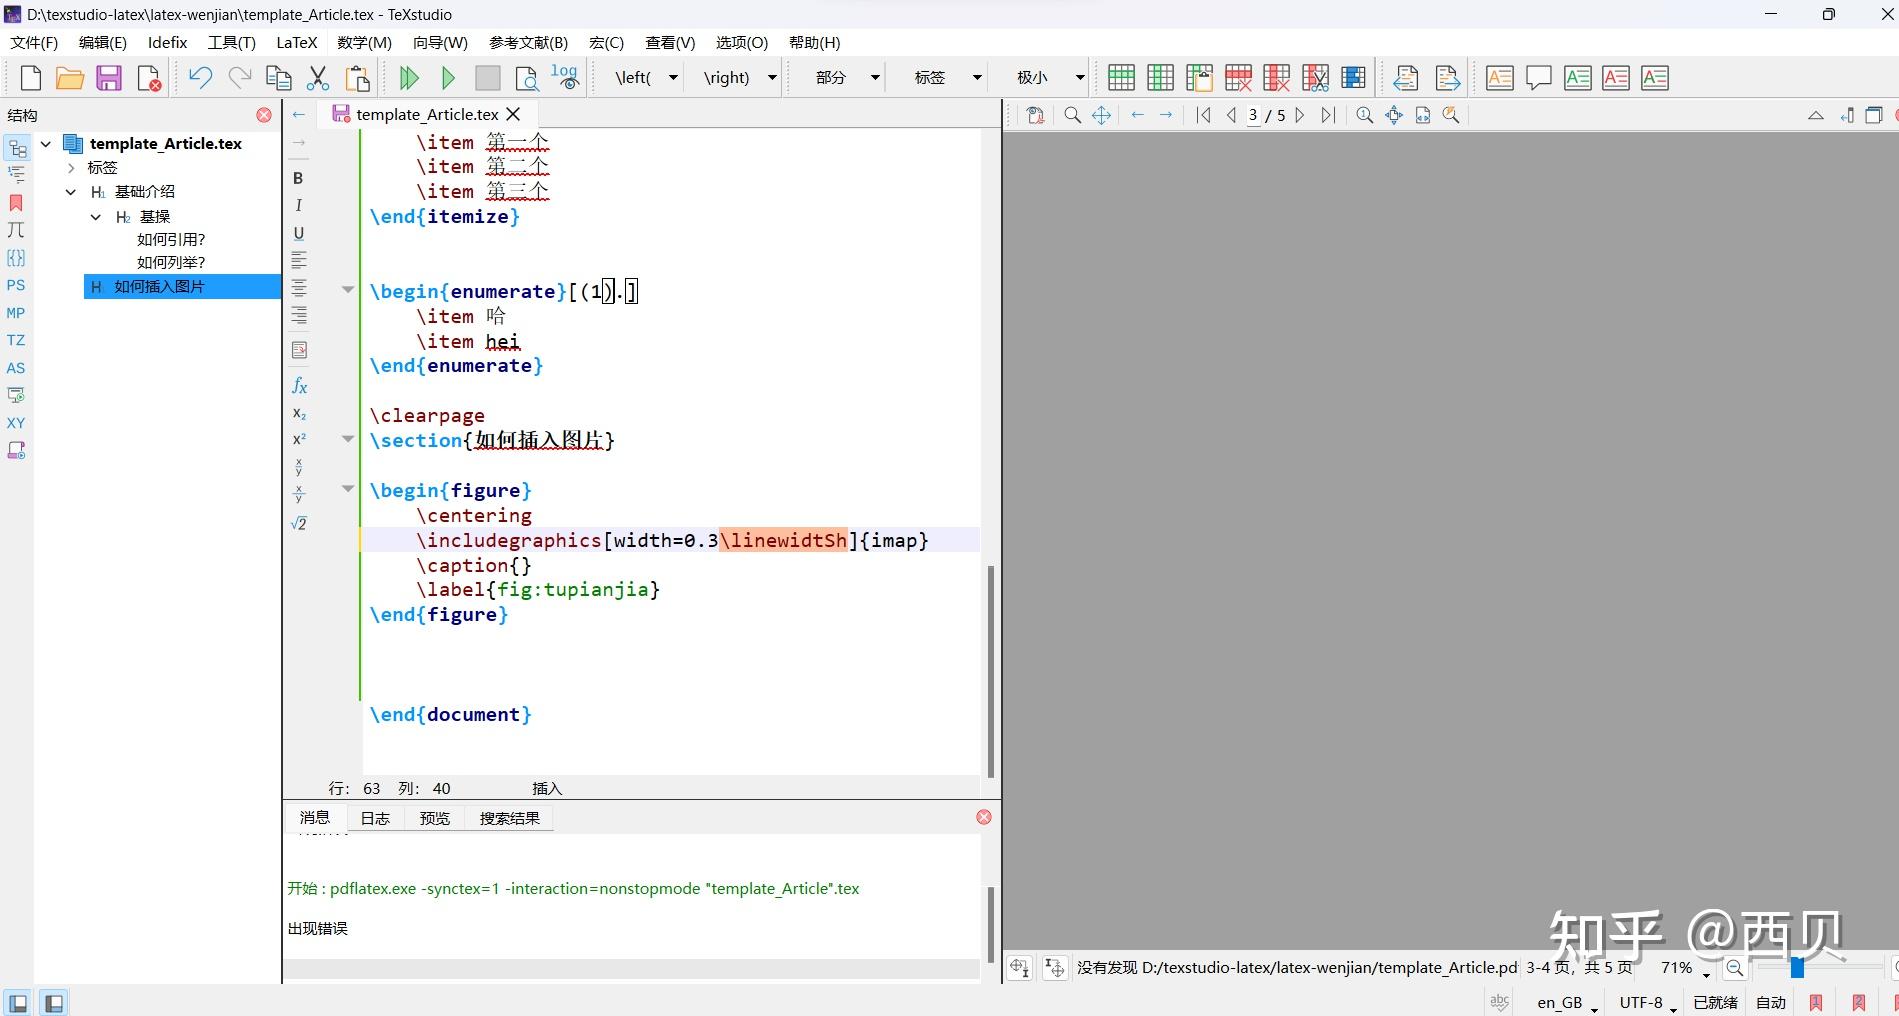1899x1016 pixels.
Task: Adjust the PDF zoom slider at bottom right
Action: 1799,968
